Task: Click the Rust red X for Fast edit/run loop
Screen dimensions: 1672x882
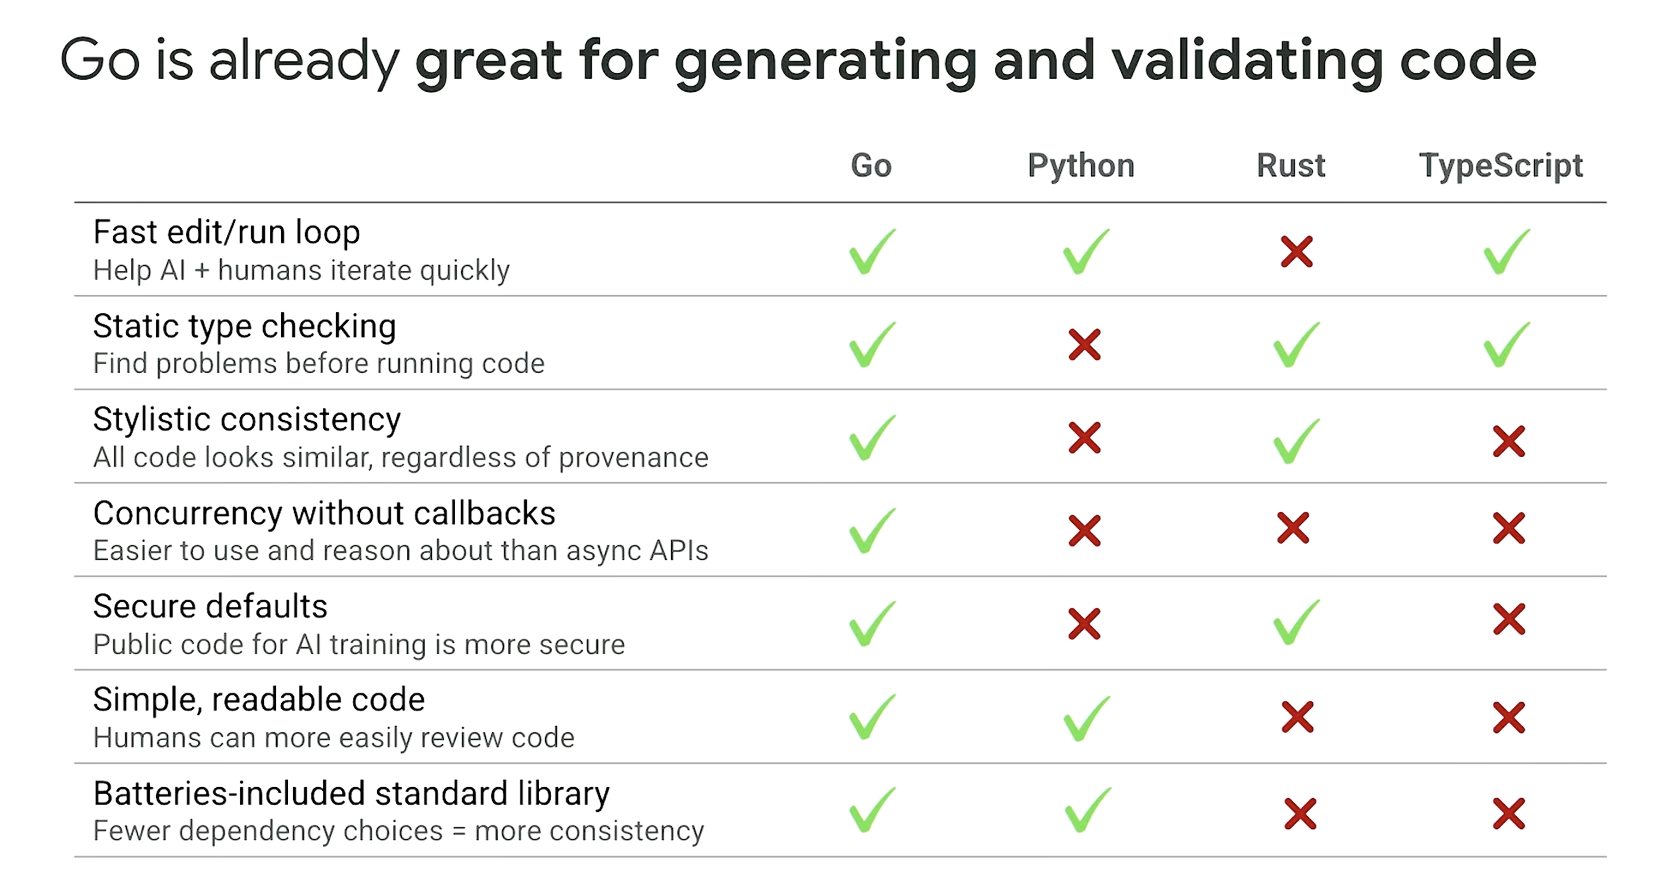Action: coord(1296,251)
